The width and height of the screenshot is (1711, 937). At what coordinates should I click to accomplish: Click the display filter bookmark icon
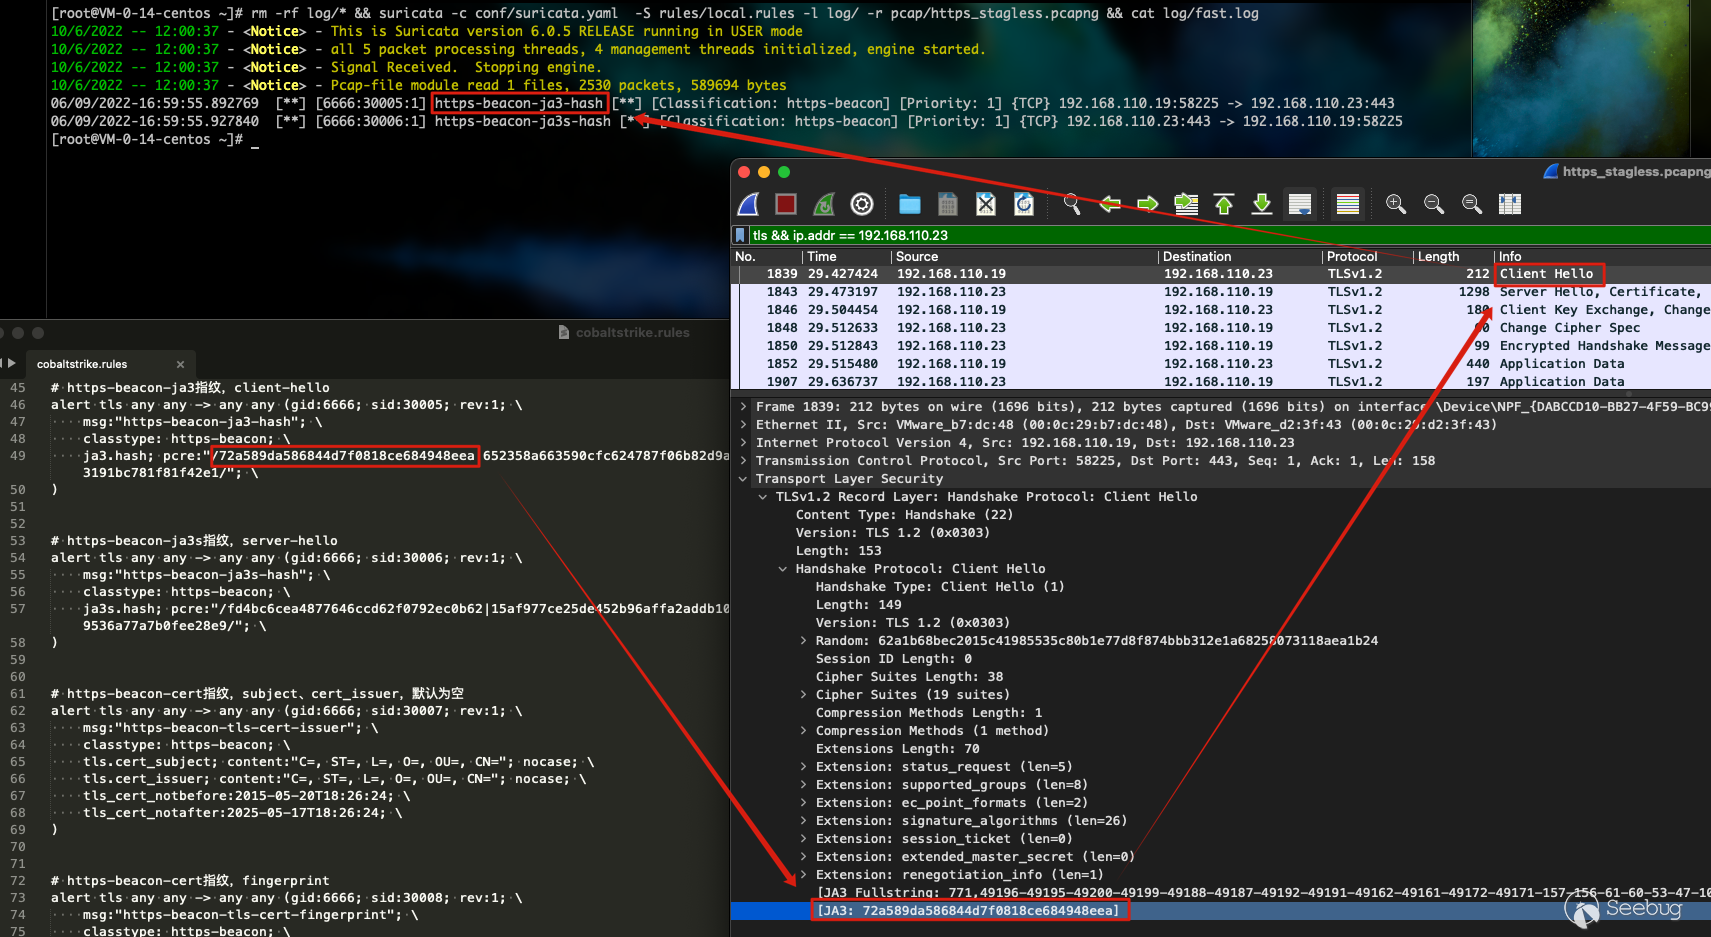tap(741, 235)
